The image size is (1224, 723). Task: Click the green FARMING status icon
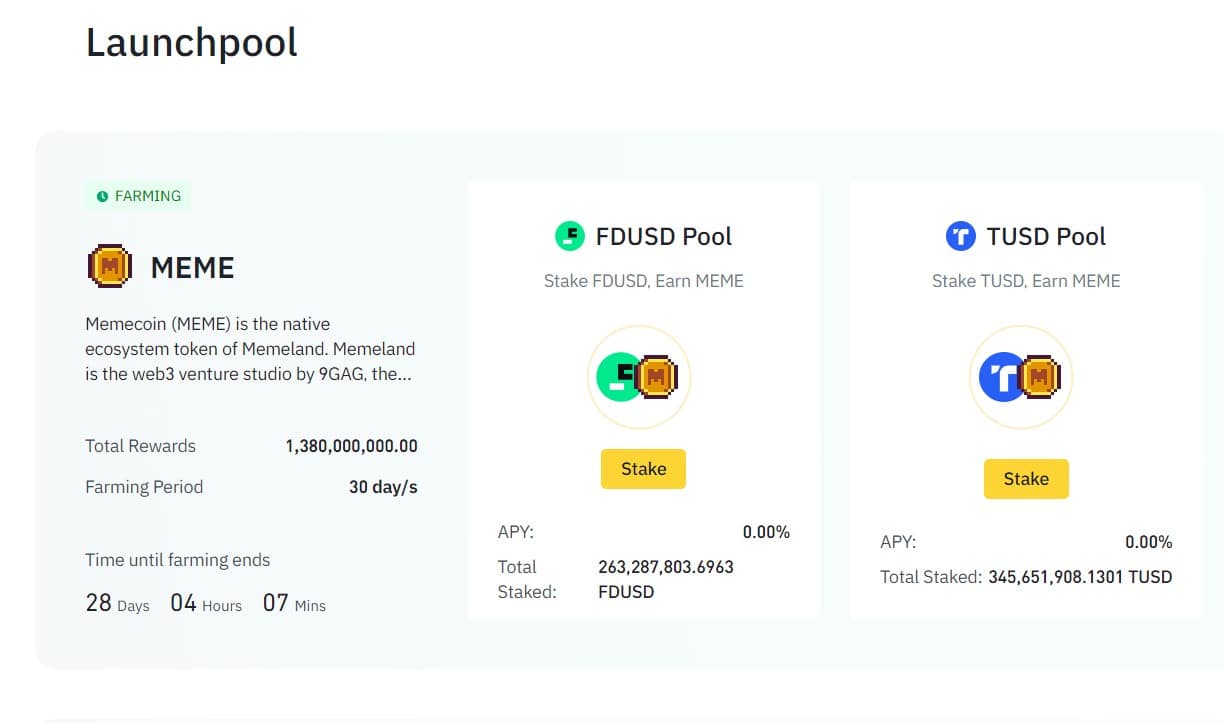(x=104, y=196)
